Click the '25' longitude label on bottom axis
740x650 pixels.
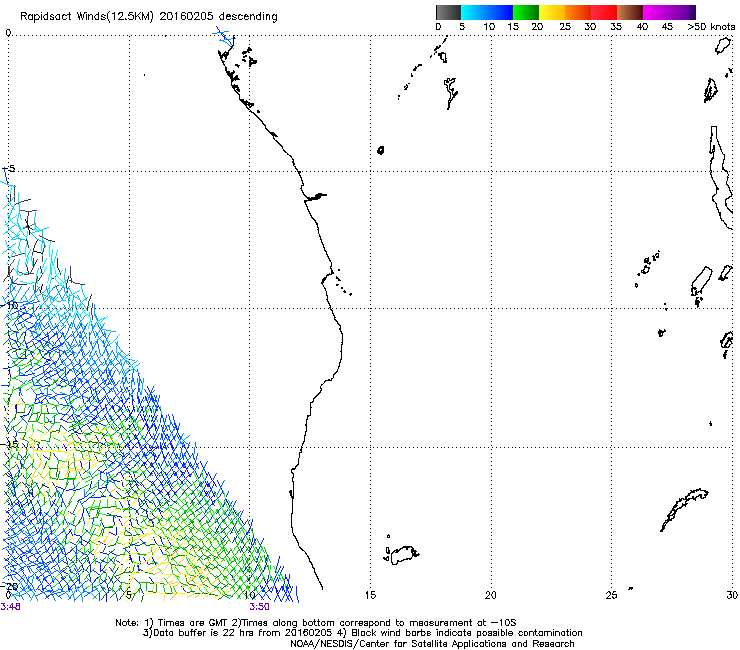coord(611,595)
